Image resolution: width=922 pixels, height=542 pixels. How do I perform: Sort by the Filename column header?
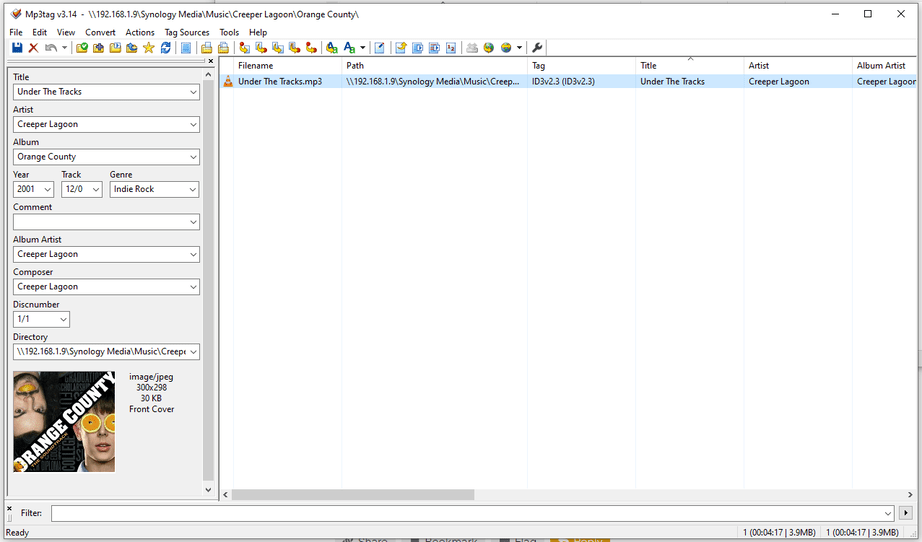[x=287, y=66]
